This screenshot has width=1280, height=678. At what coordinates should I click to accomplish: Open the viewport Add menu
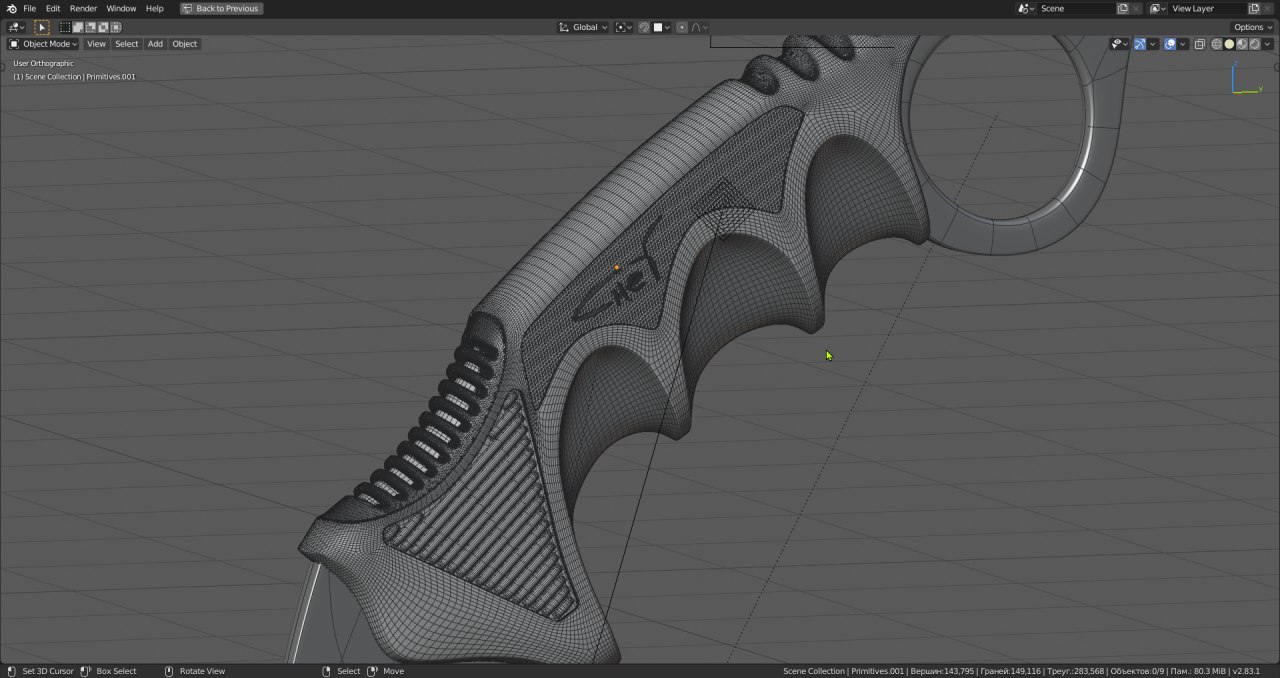(x=155, y=44)
